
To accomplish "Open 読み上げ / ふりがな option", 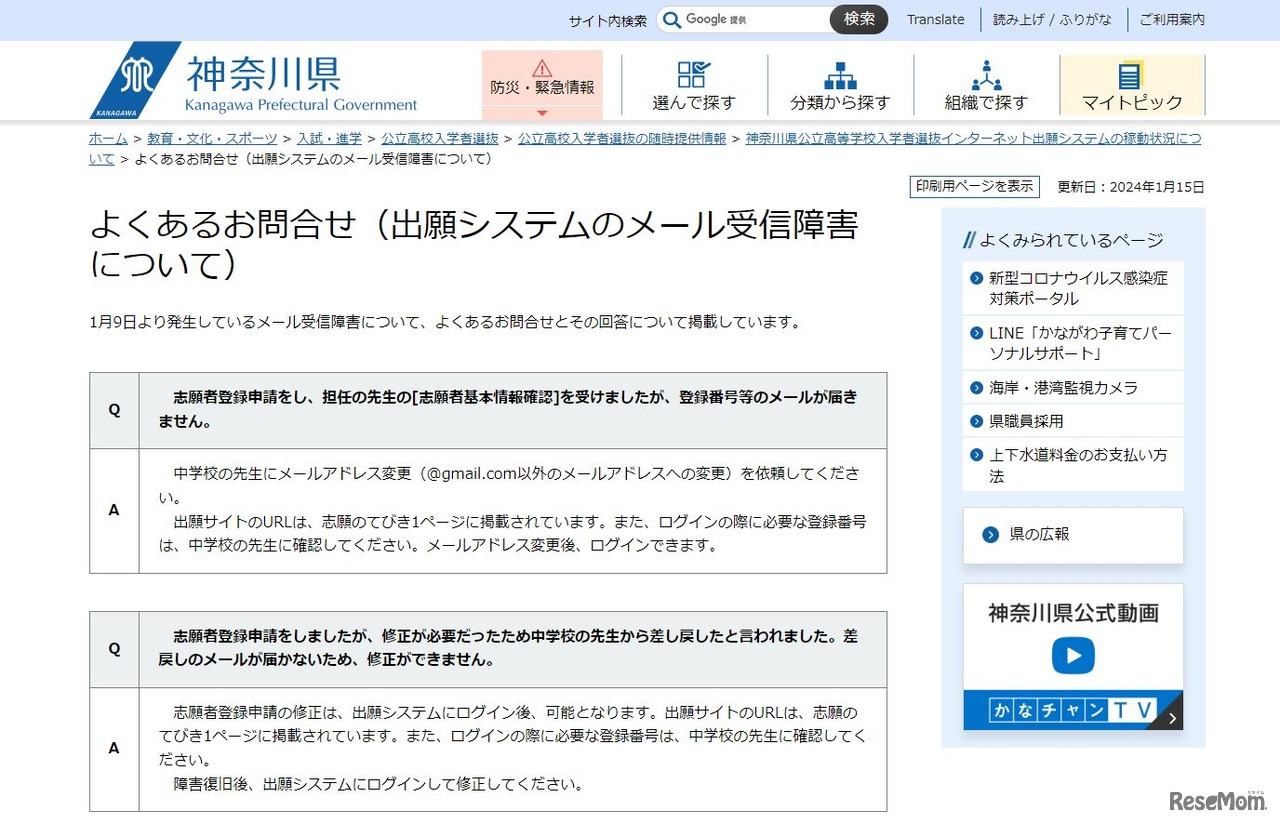I will tap(1052, 19).
